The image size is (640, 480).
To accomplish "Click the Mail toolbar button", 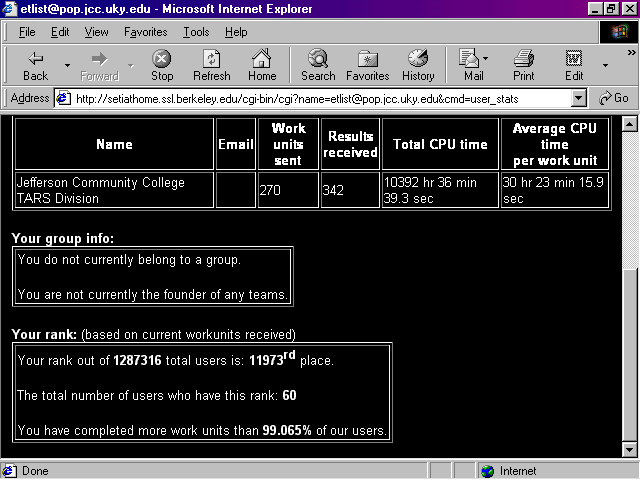I will pyautogui.click(x=471, y=66).
